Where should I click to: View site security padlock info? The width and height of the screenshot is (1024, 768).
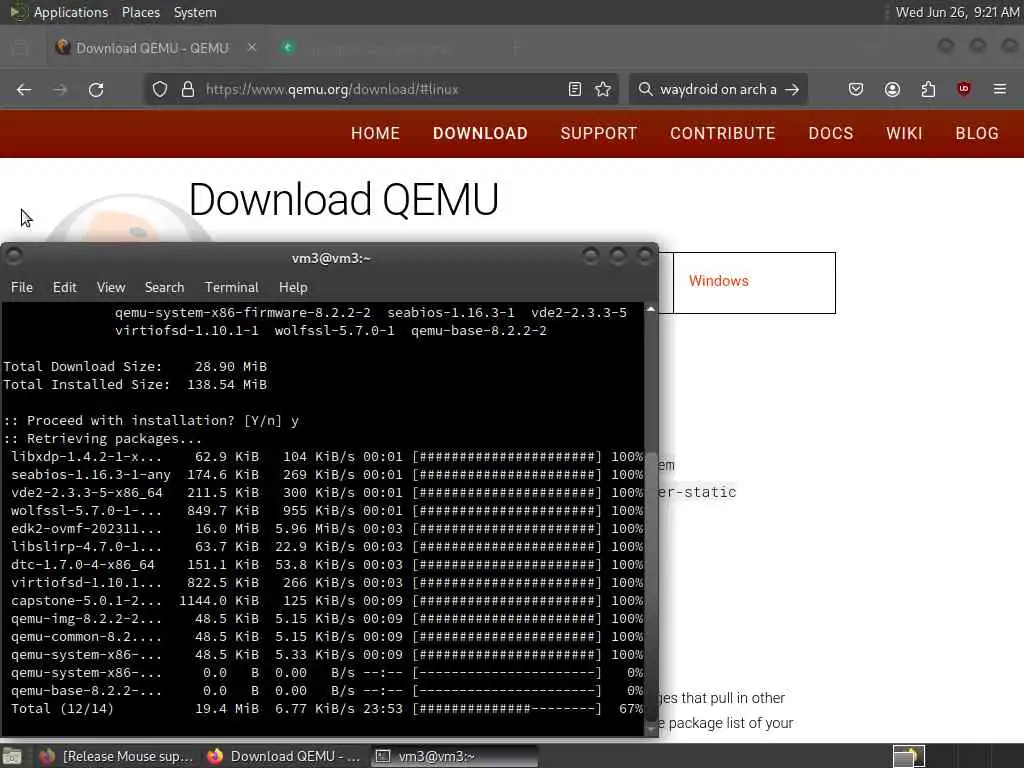coord(188,89)
